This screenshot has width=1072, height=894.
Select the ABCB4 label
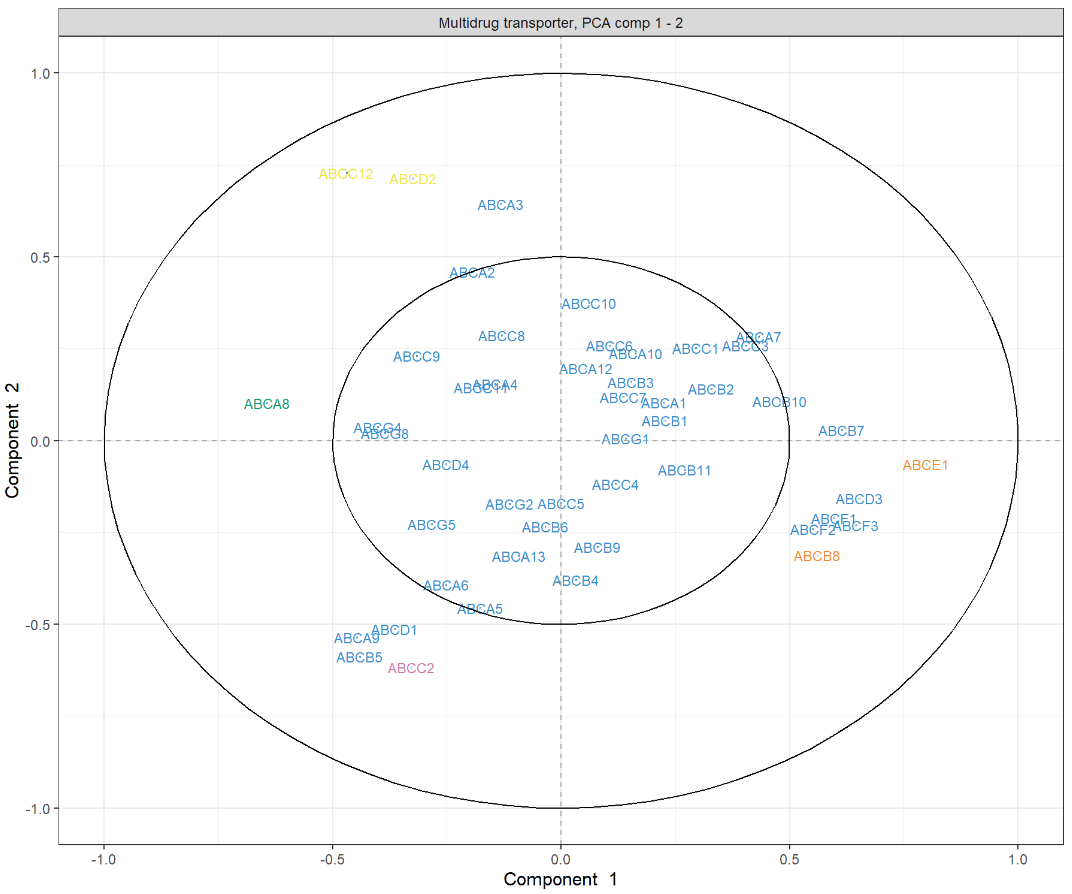pos(575,581)
